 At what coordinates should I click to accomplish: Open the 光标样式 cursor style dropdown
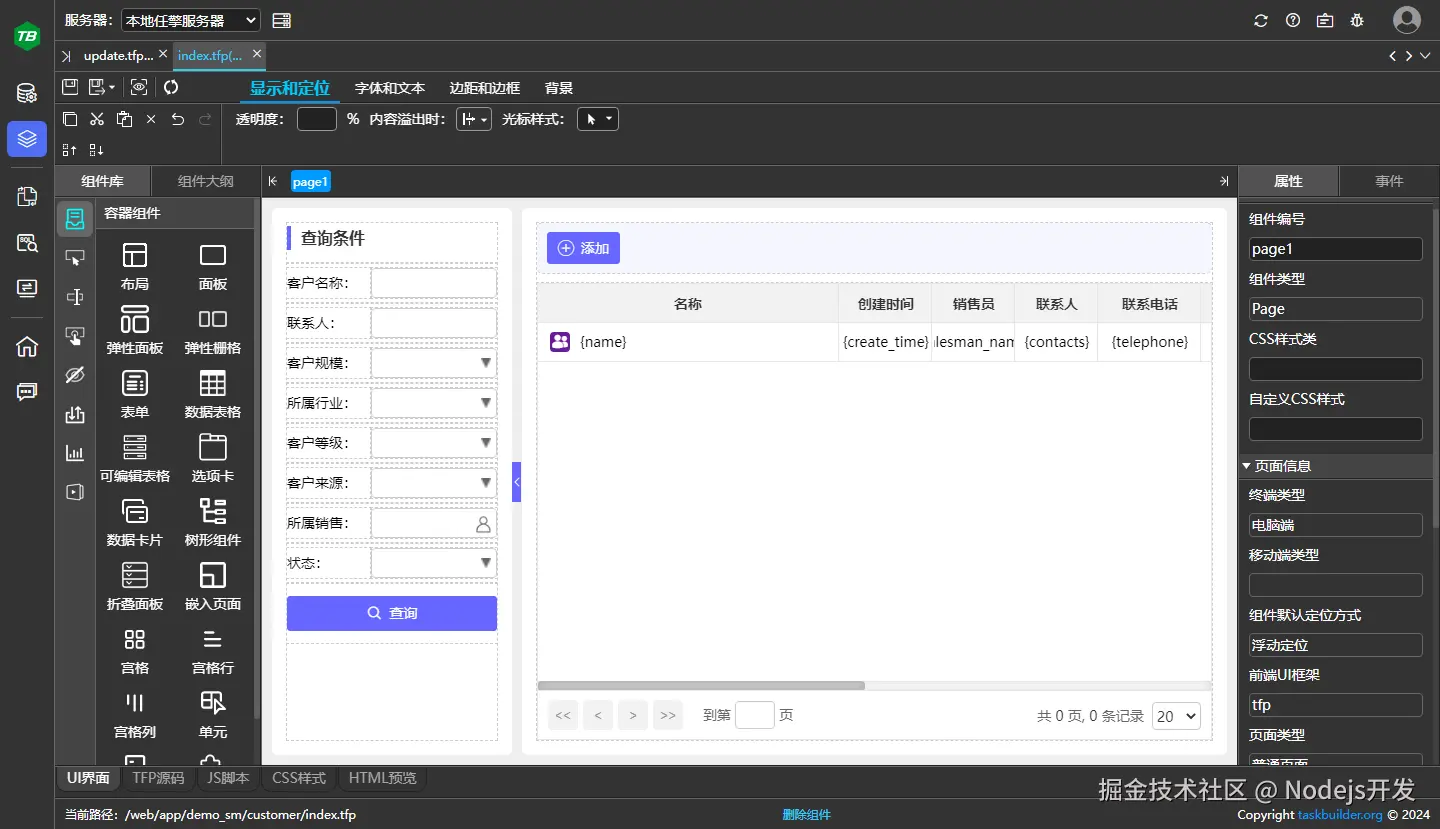(x=597, y=119)
